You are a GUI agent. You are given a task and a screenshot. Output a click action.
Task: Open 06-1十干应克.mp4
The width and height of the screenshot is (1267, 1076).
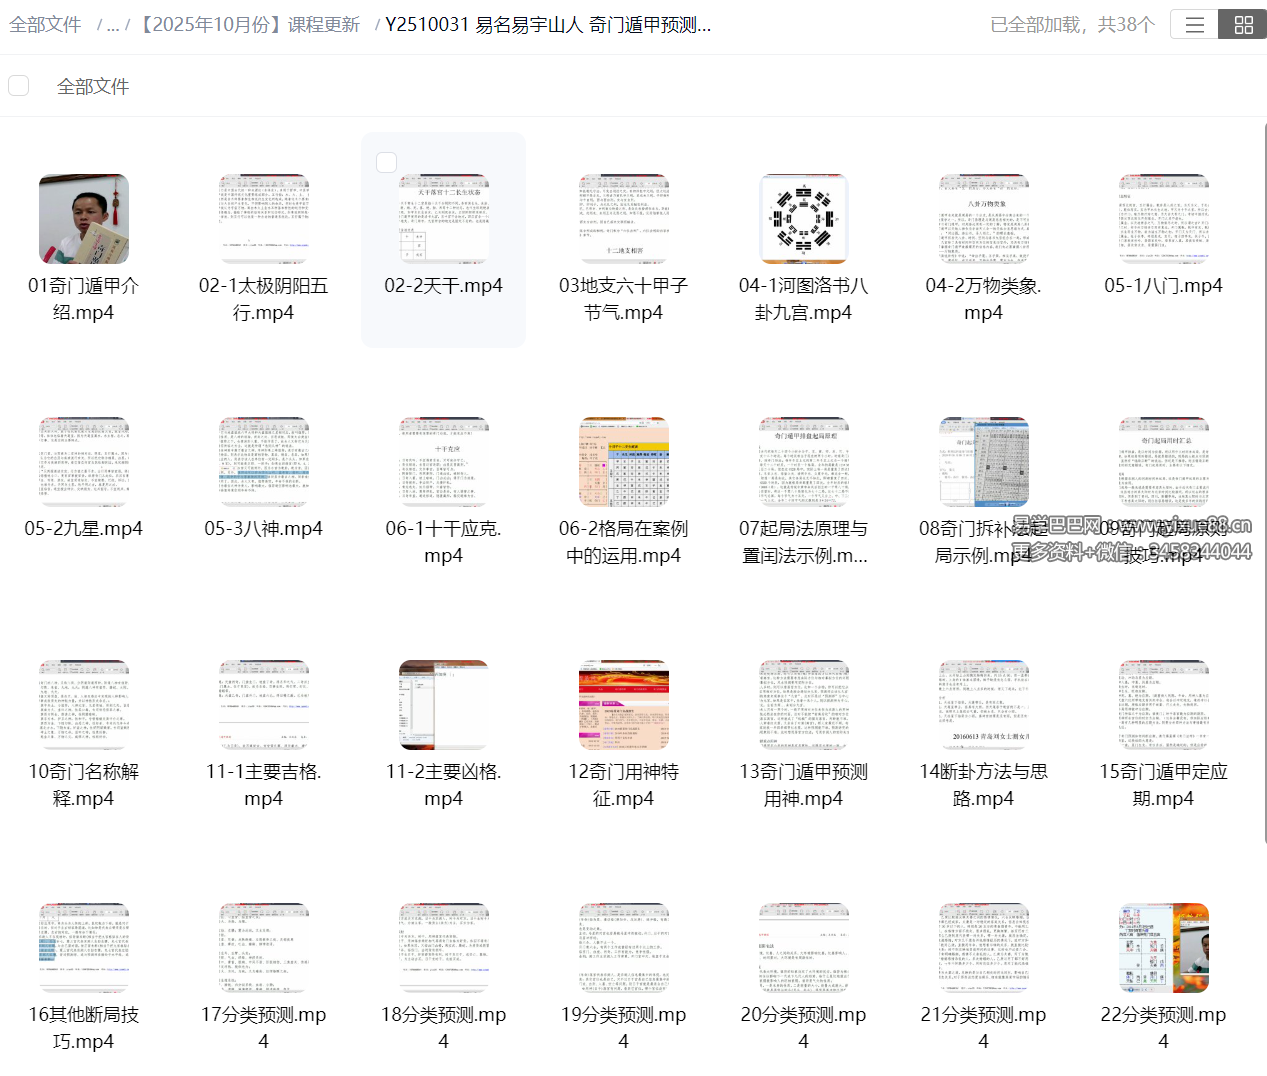tap(443, 462)
